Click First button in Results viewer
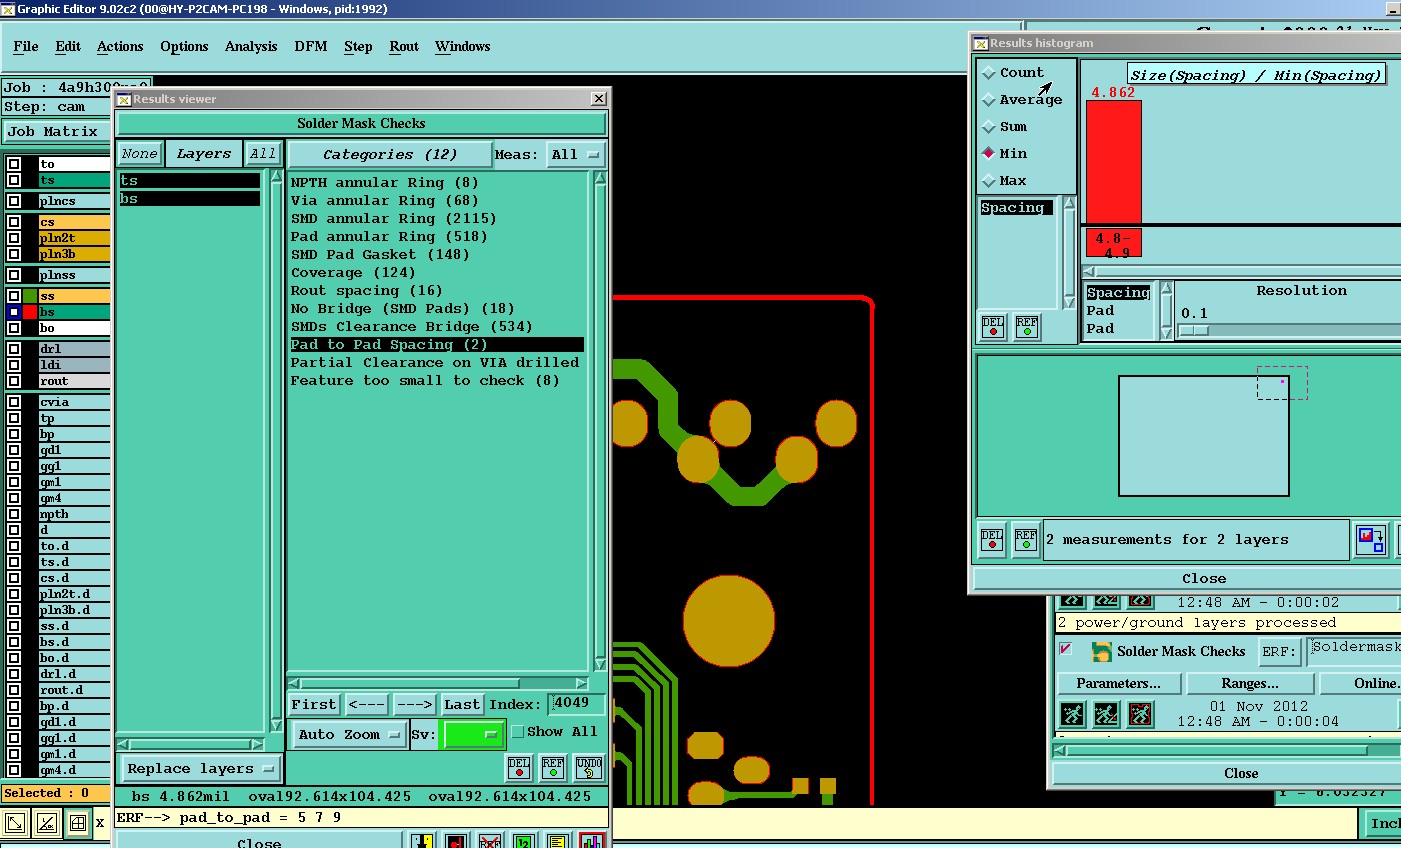Image resolution: width=1401 pixels, height=848 pixels. click(x=314, y=705)
